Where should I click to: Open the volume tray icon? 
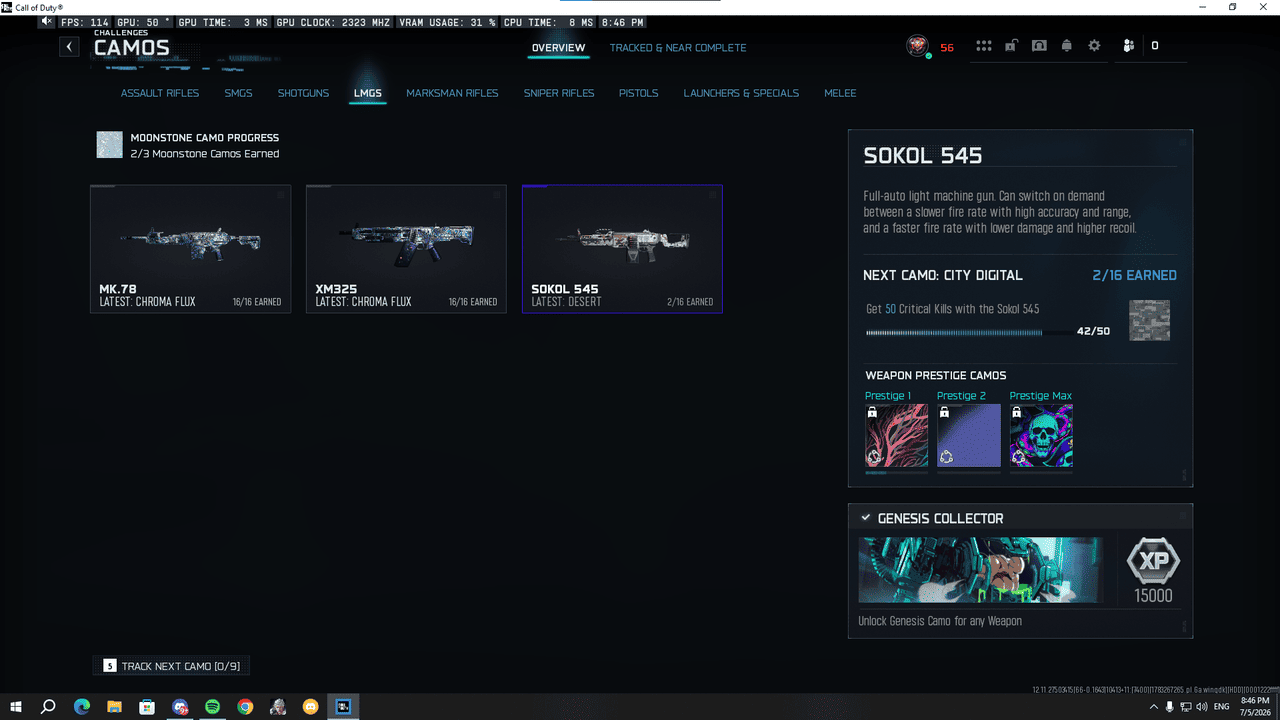(1201, 707)
